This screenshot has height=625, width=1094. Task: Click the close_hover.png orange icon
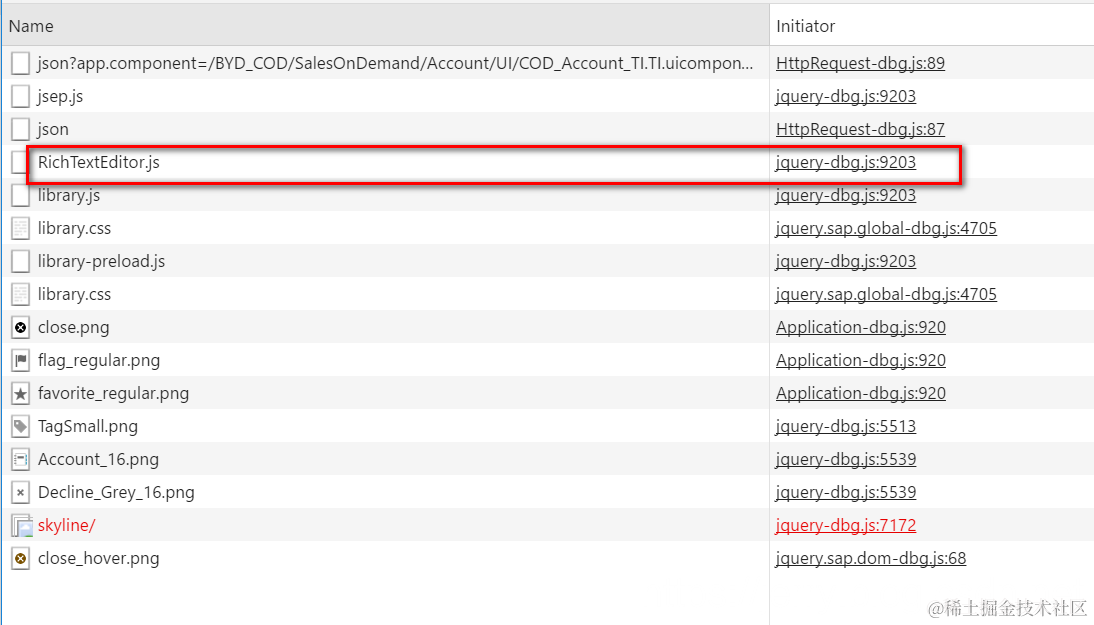point(20,559)
